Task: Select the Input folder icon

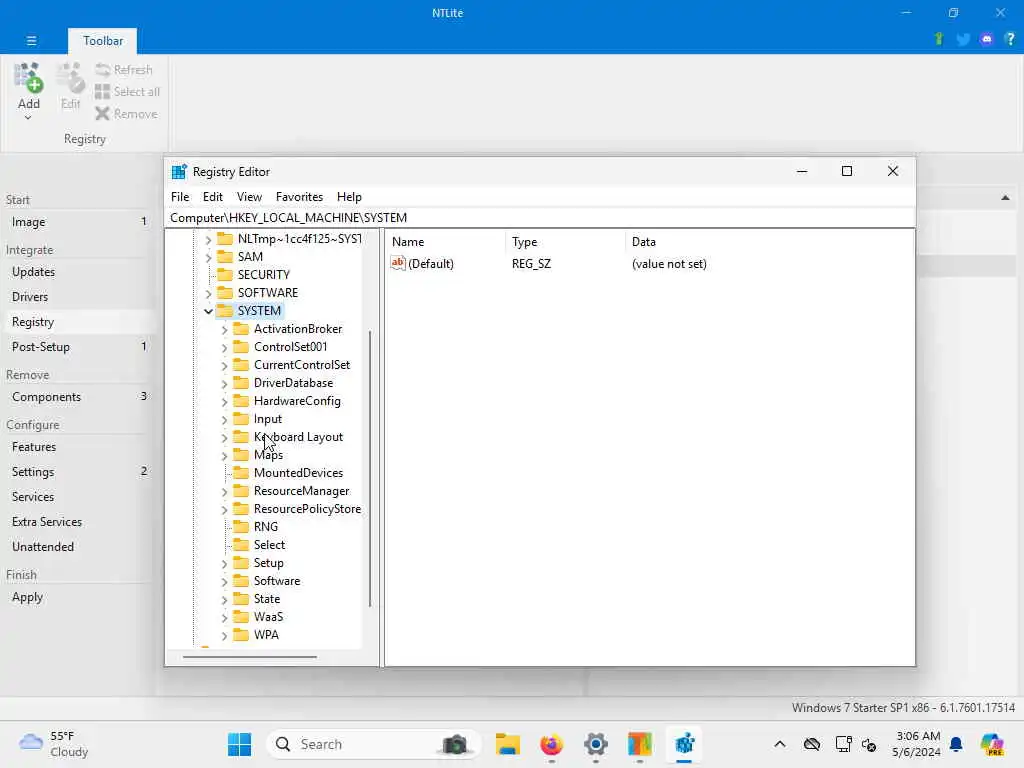Action: point(241,419)
